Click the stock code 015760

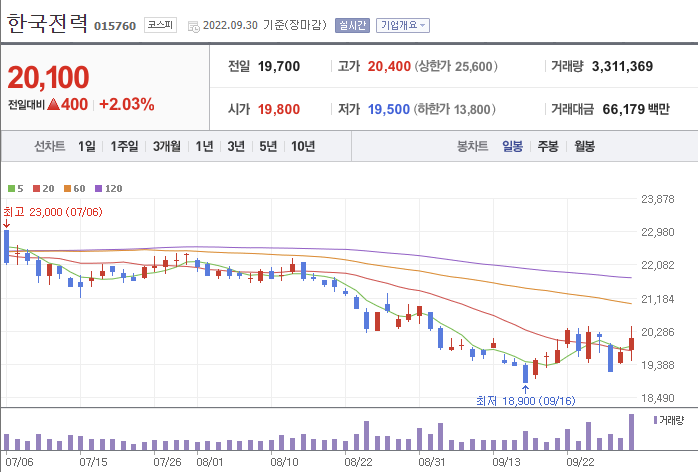click(115, 26)
